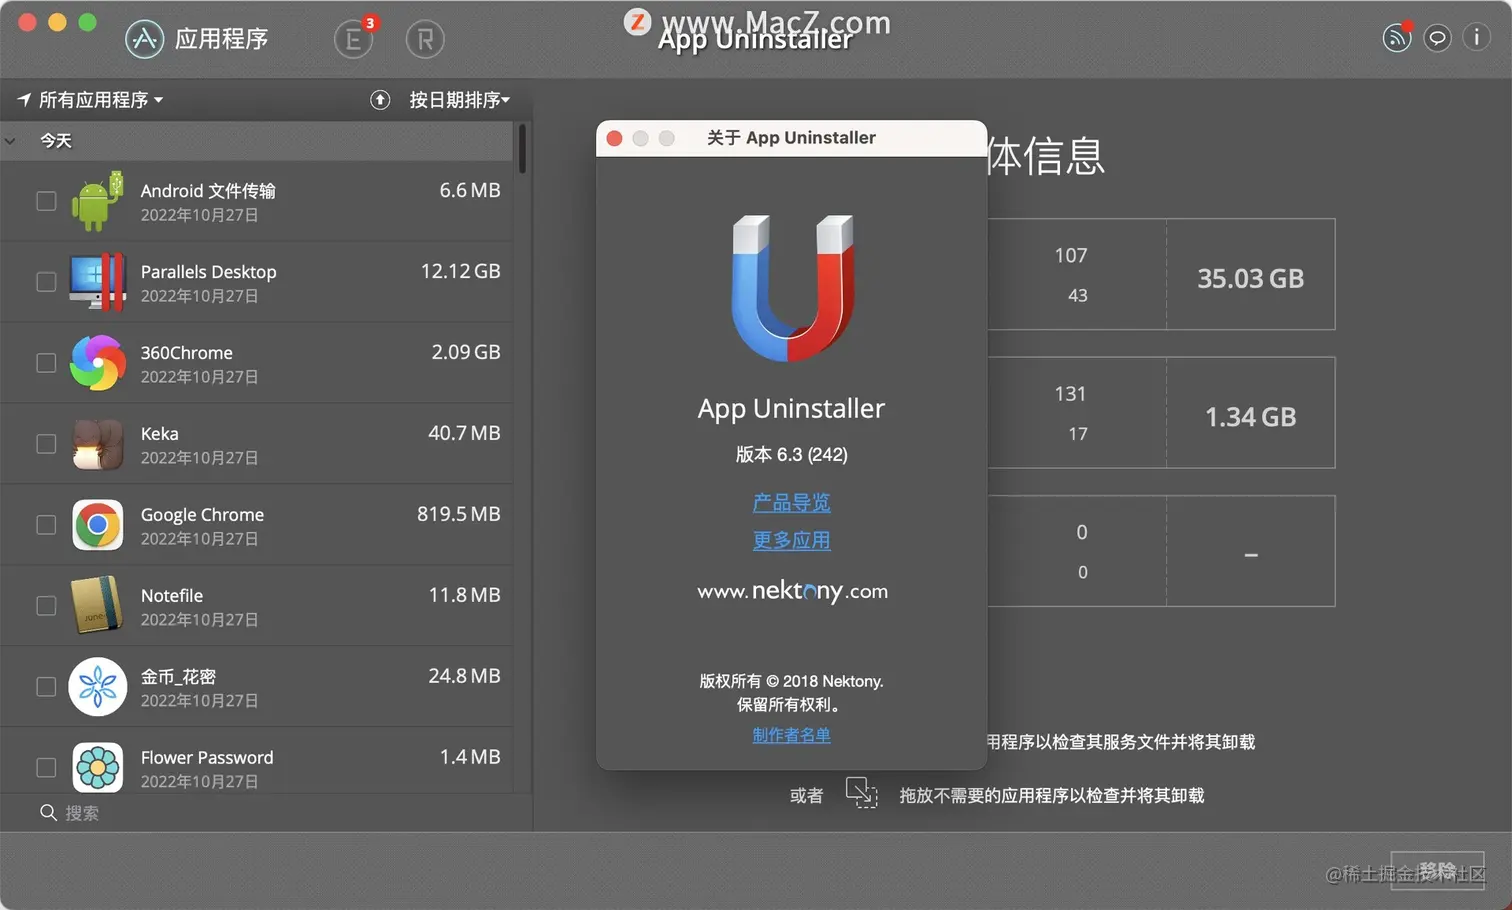1512x910 pixels.
Task: Click the 360Chrome 2.09 GB size
Action: (466, 352)
